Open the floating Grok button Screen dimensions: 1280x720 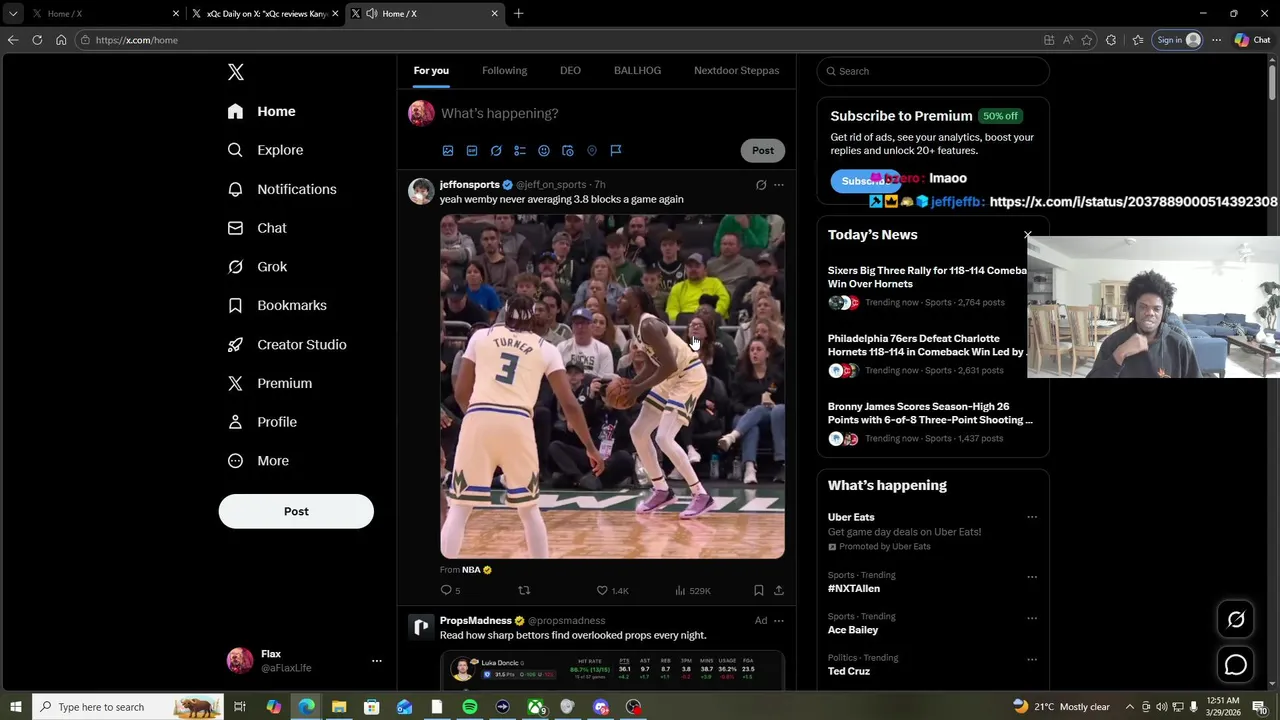[x=1236, y=620]
